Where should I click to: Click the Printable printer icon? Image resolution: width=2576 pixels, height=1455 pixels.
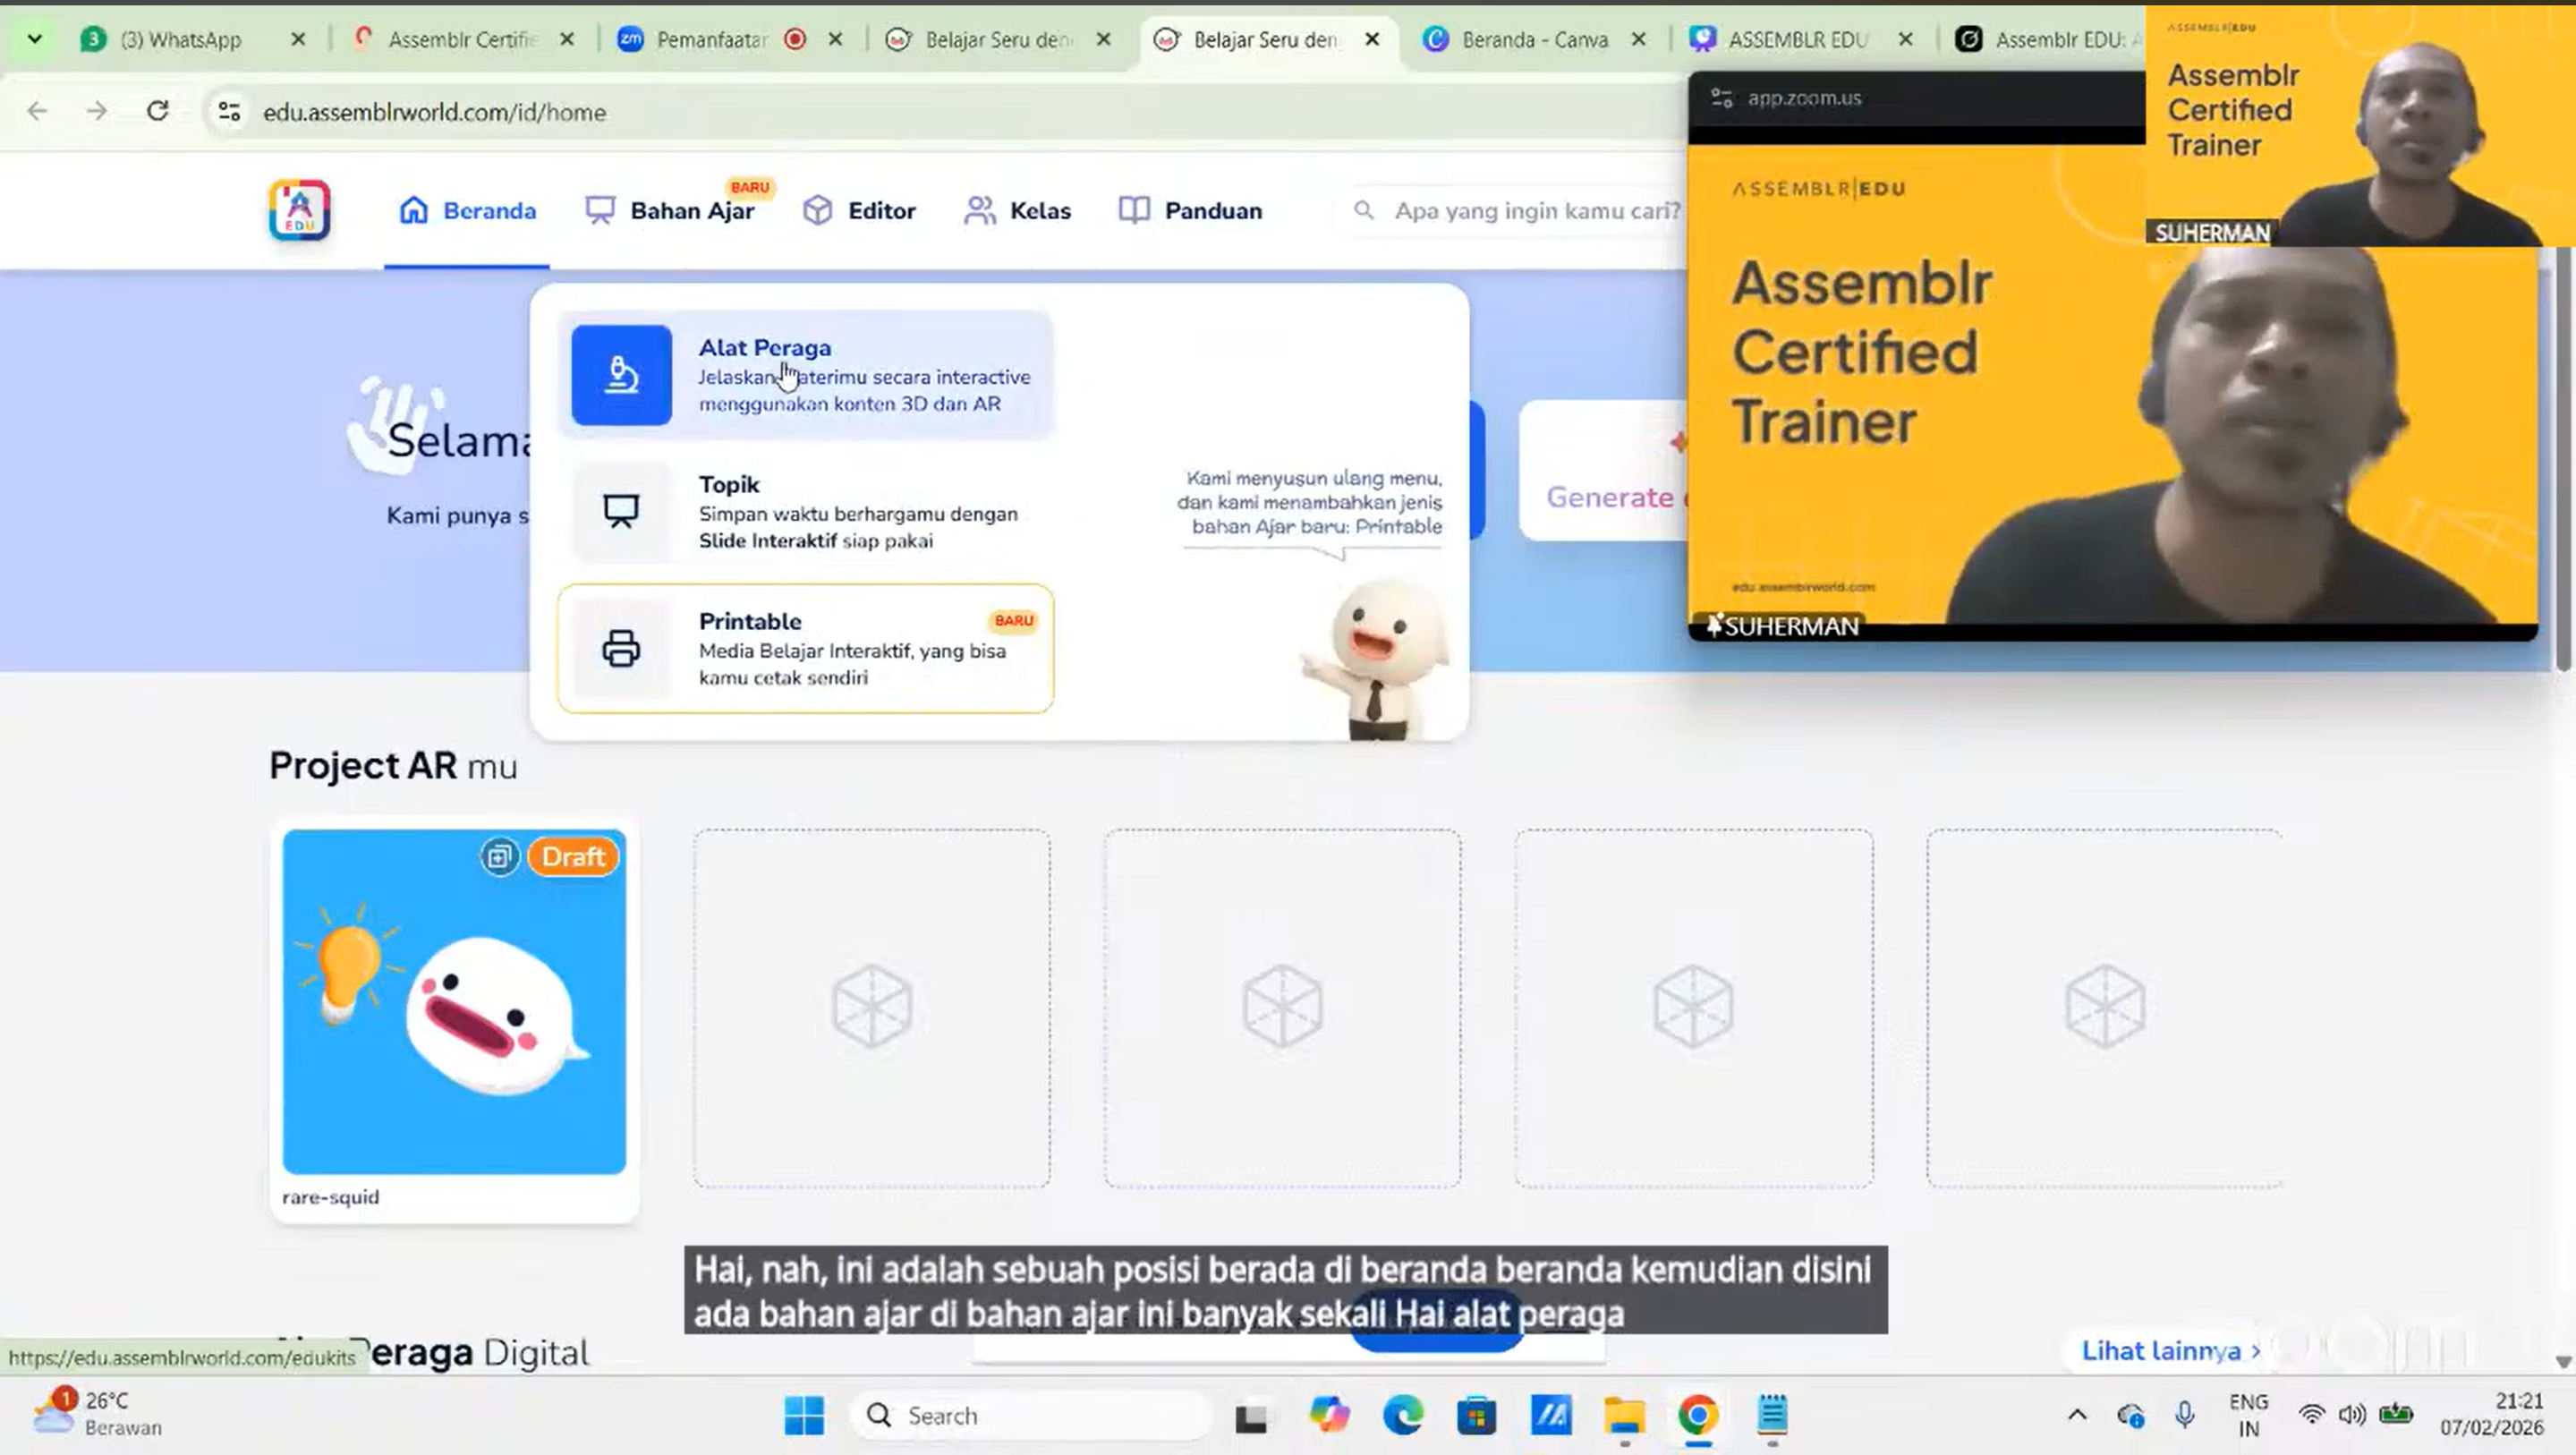tap(621, 648)
